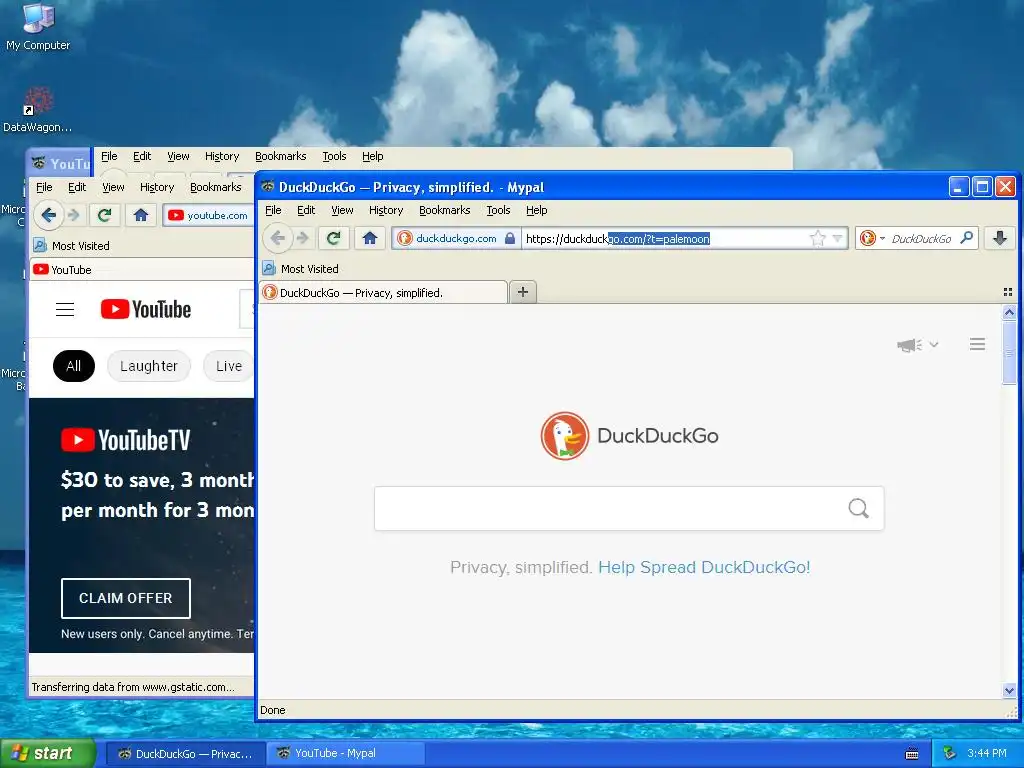Open URL history dropdown in address bar
Viewport: 1024px width, 768px height.
837,238
